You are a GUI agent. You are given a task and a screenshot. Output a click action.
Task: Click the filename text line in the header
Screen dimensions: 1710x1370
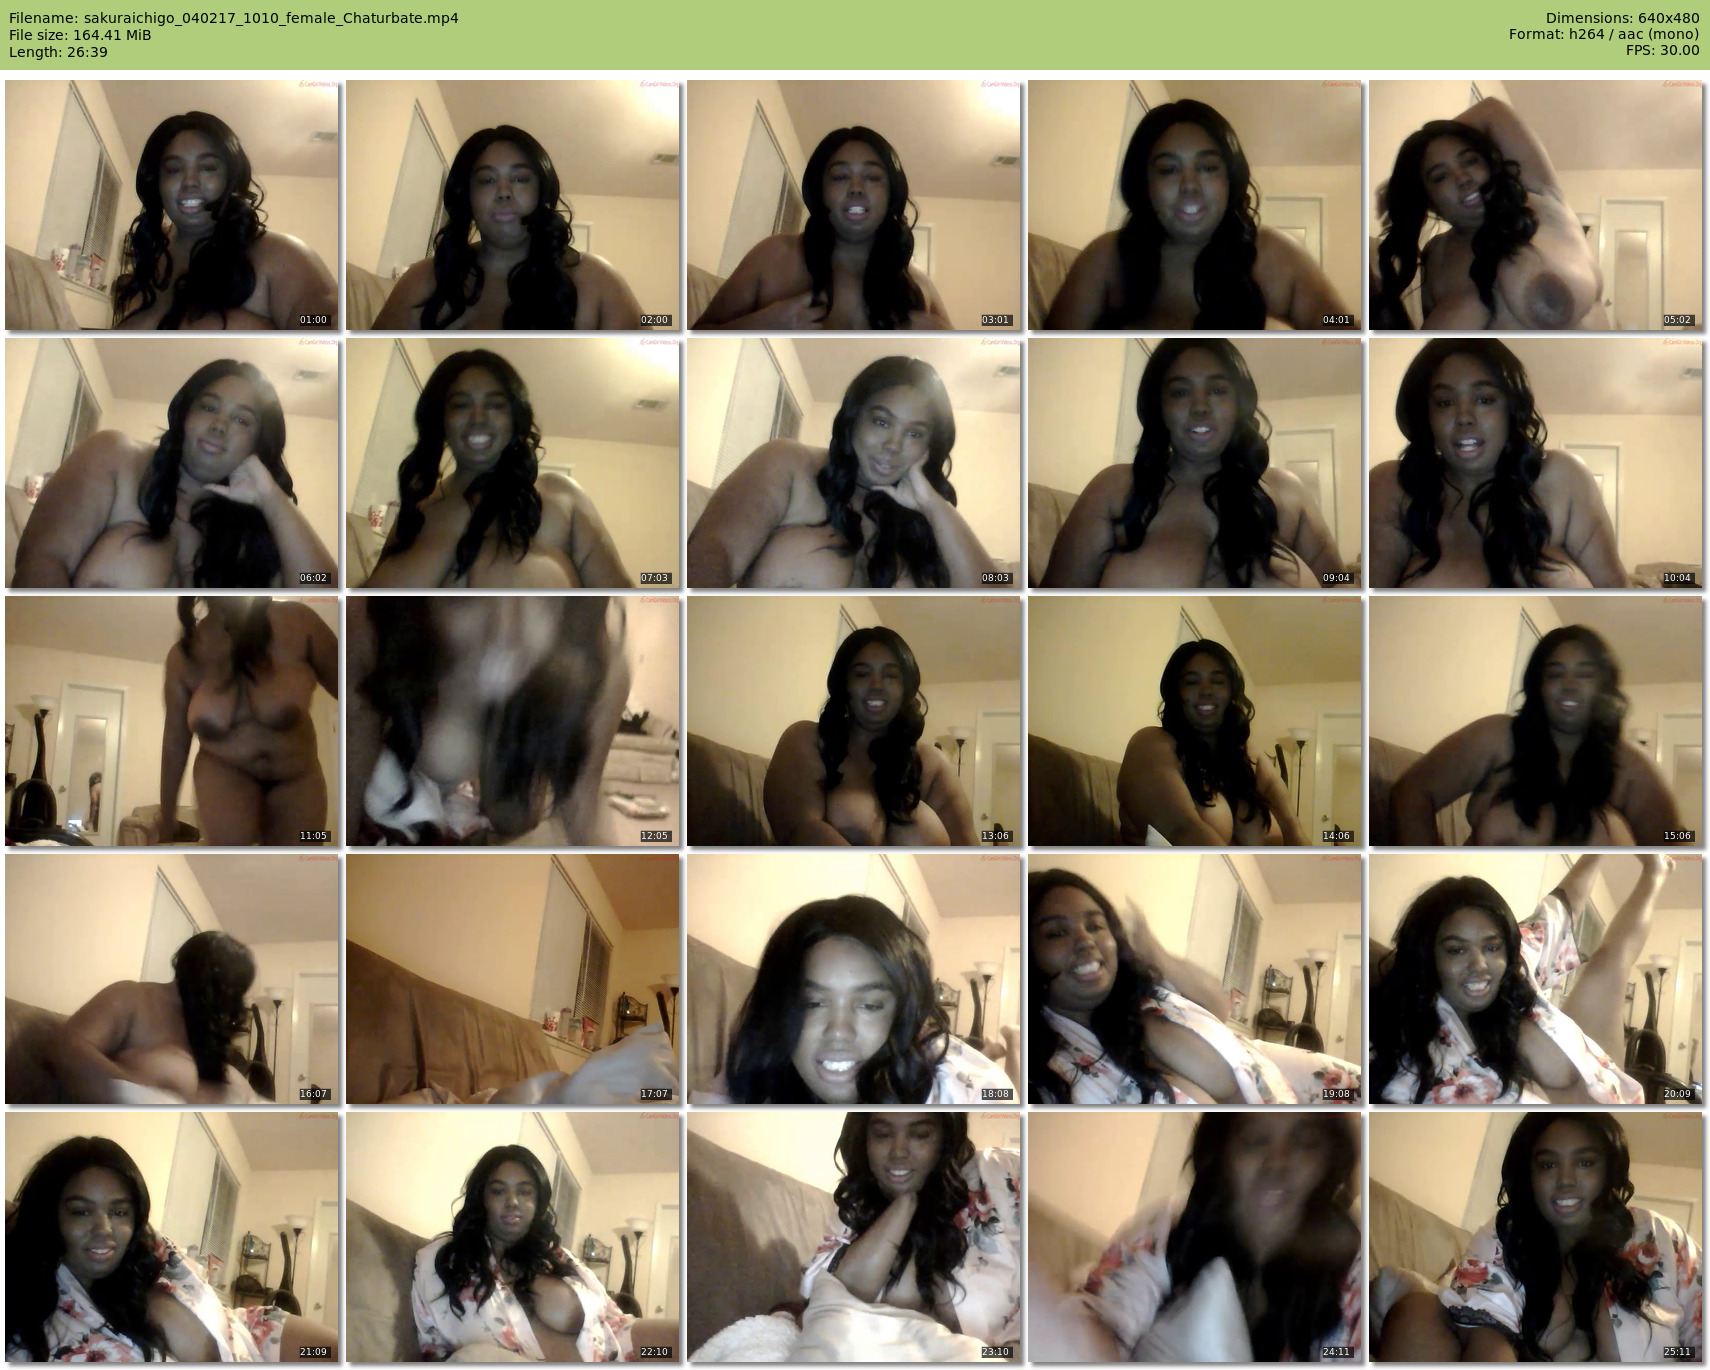tap(233, 18)
